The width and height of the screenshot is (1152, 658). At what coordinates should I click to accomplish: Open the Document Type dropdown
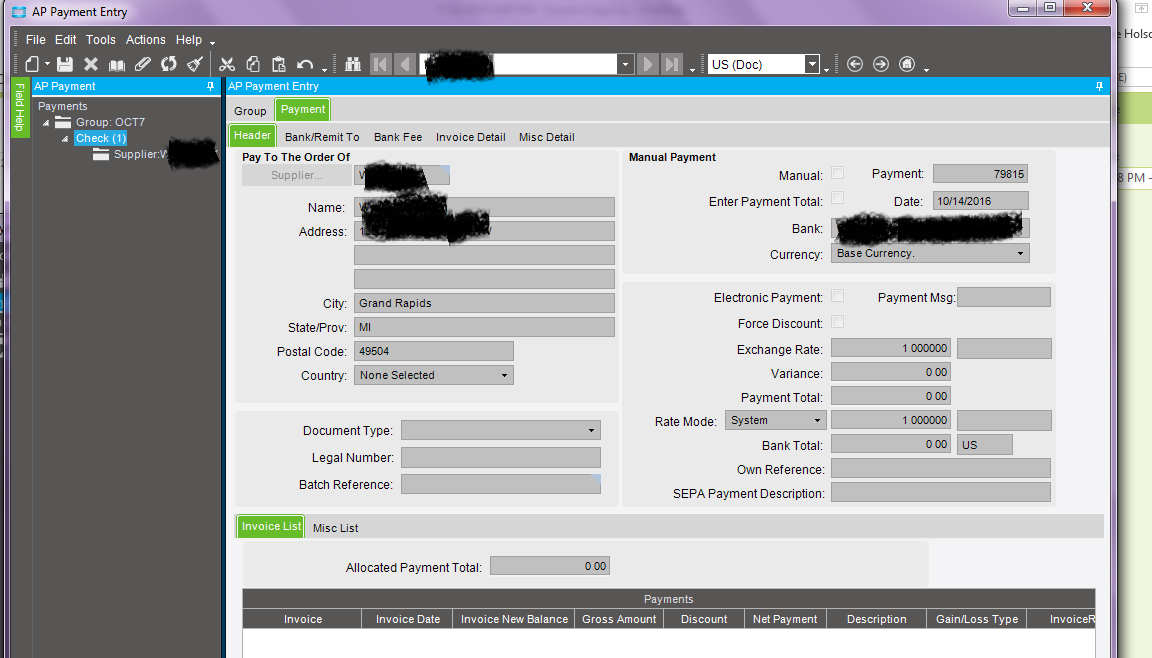click(591, 430)
